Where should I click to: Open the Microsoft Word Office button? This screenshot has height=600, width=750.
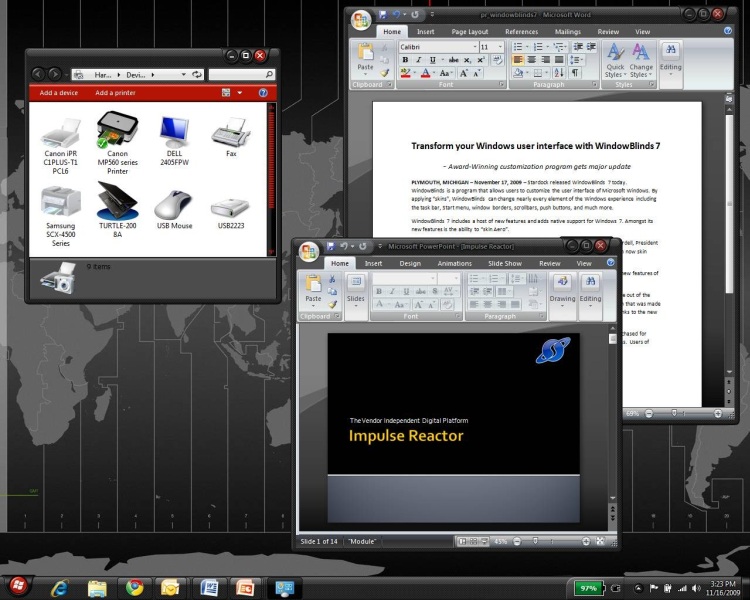click(362, 22)
